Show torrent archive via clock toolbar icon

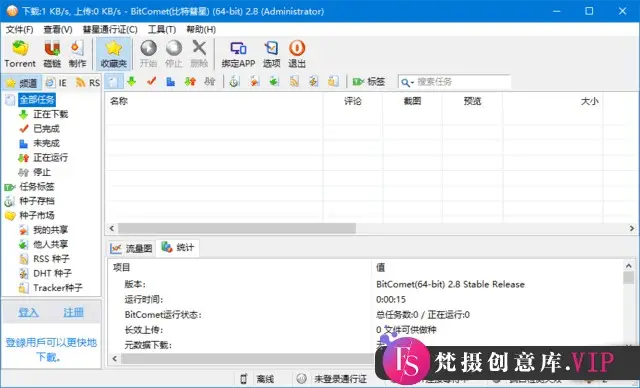234,82
